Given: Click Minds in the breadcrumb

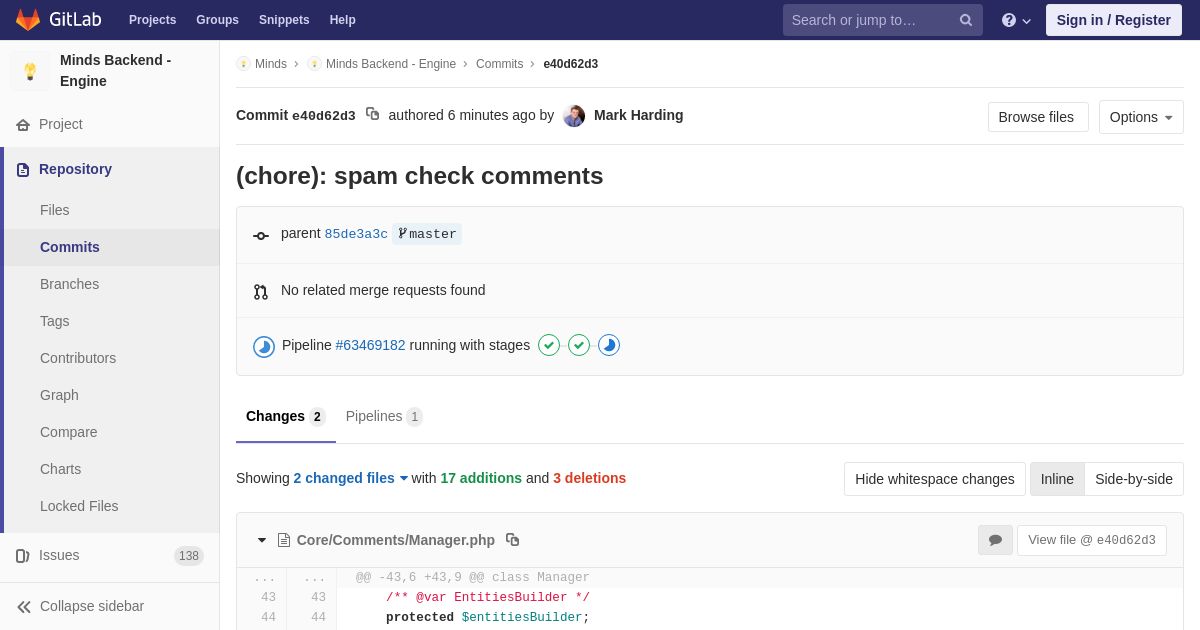Looking at the screenshot, I should (x=271, y=64).
